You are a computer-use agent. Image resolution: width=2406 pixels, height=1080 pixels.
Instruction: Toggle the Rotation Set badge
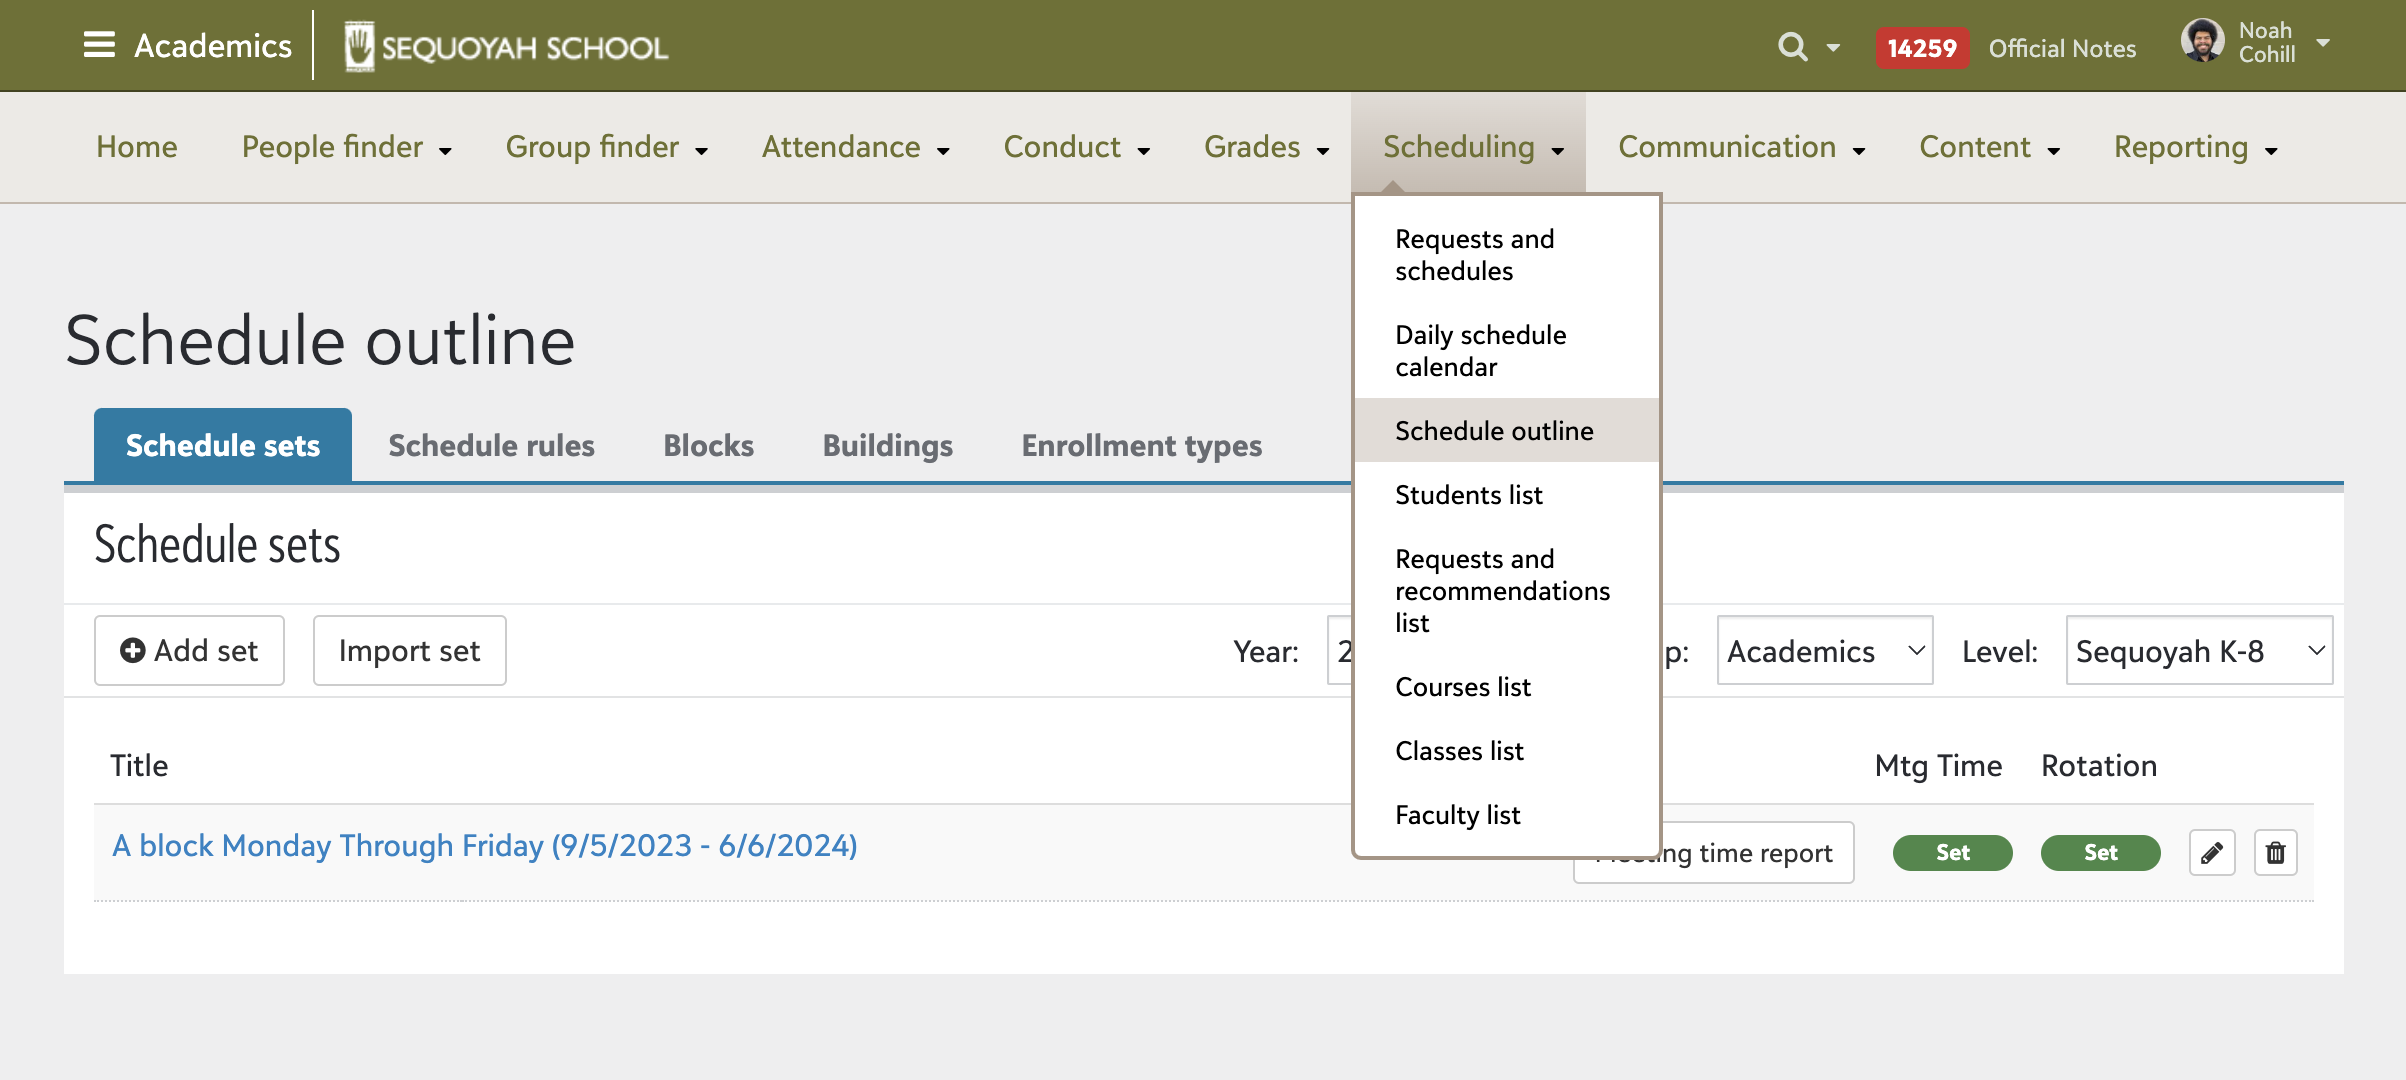tap(2100, 853)
